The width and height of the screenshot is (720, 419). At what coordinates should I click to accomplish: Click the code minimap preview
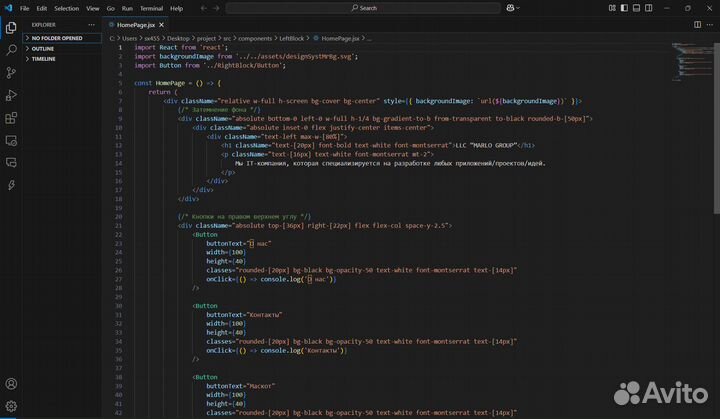(x=691, y=62)
